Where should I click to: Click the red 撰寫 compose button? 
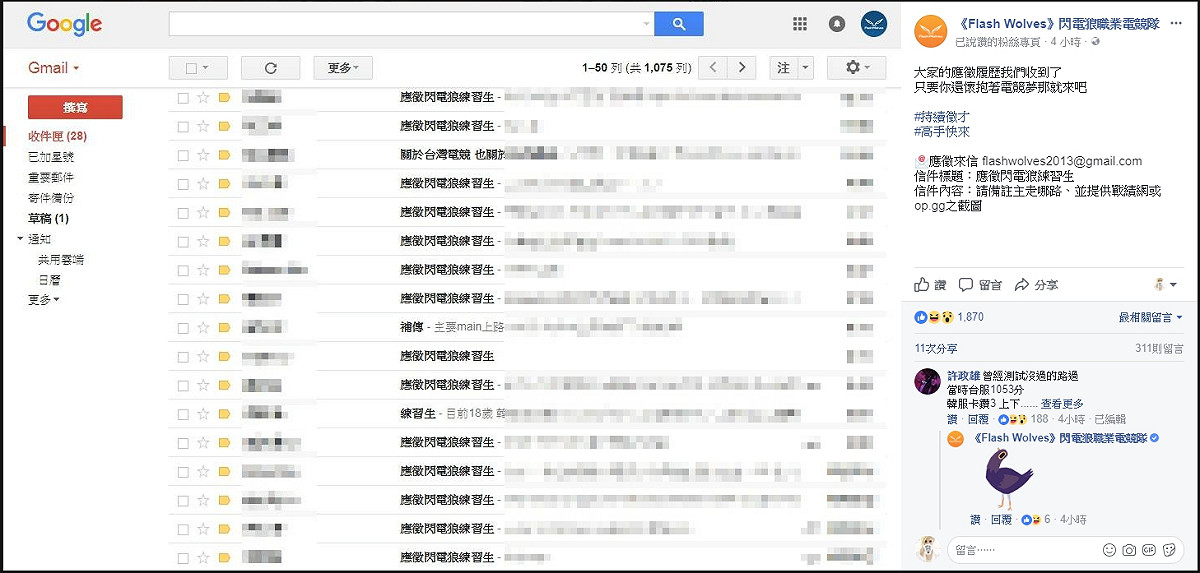[75, 107]
